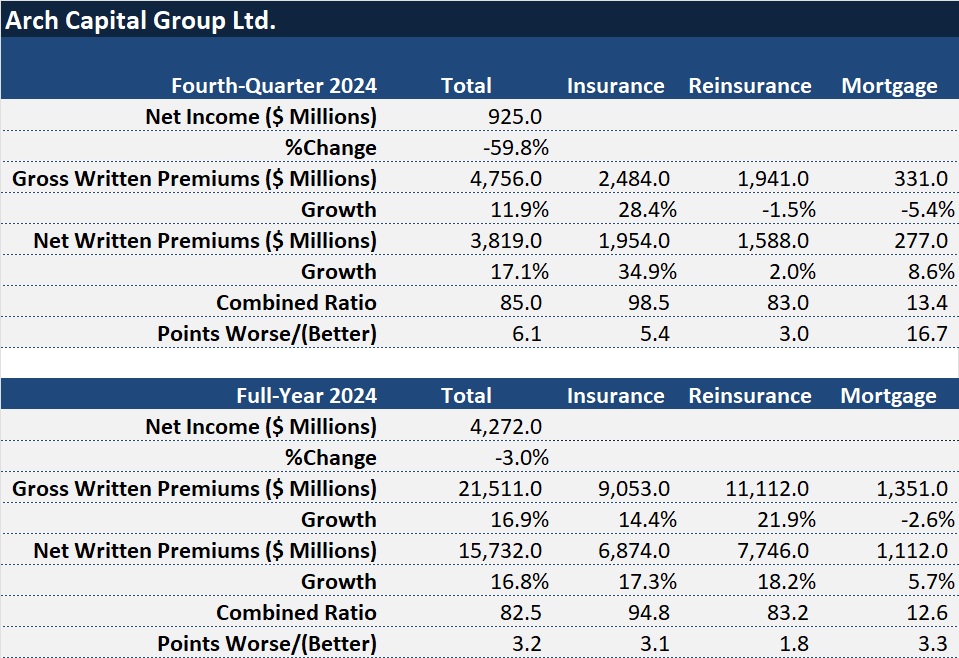The image size is (959, 658).
Task: Select the Fourth-Quarter 2024 header cell
Action: pos(273,86)
